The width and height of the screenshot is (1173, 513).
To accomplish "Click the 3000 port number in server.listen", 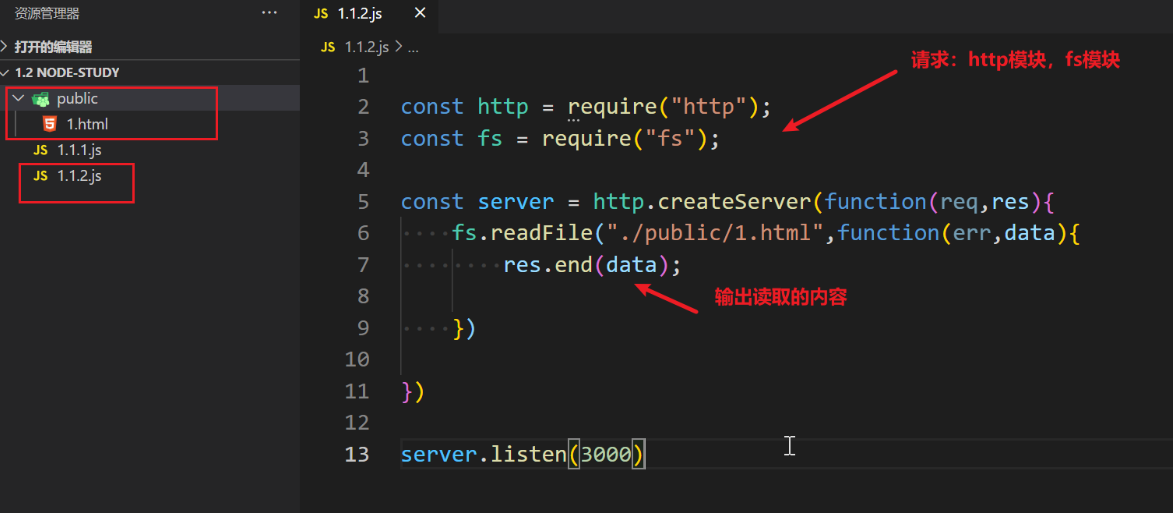I will [x=606, y=454].
